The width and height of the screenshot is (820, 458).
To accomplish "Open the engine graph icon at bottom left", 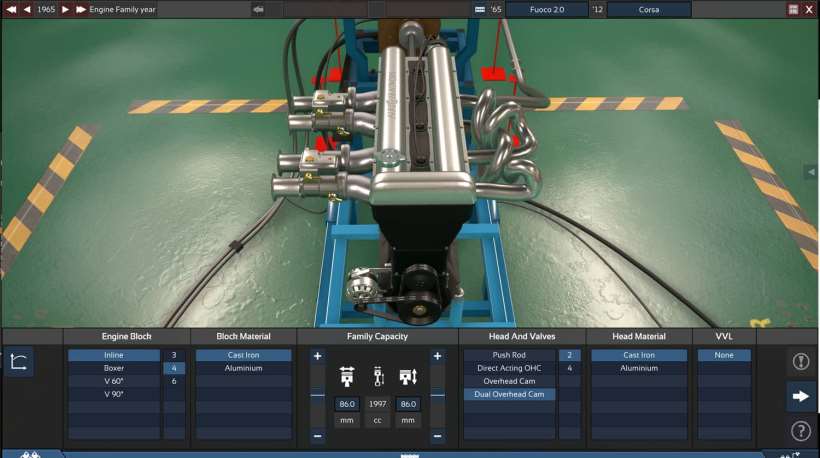I will point(18,362).
